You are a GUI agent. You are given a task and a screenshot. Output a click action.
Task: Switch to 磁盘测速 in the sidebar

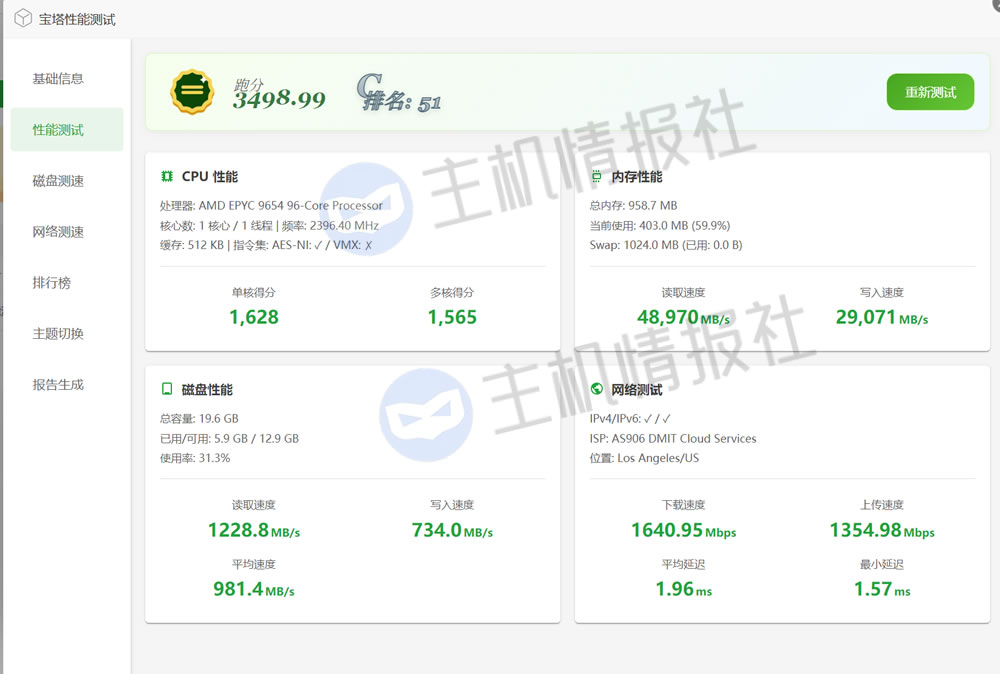58,181
